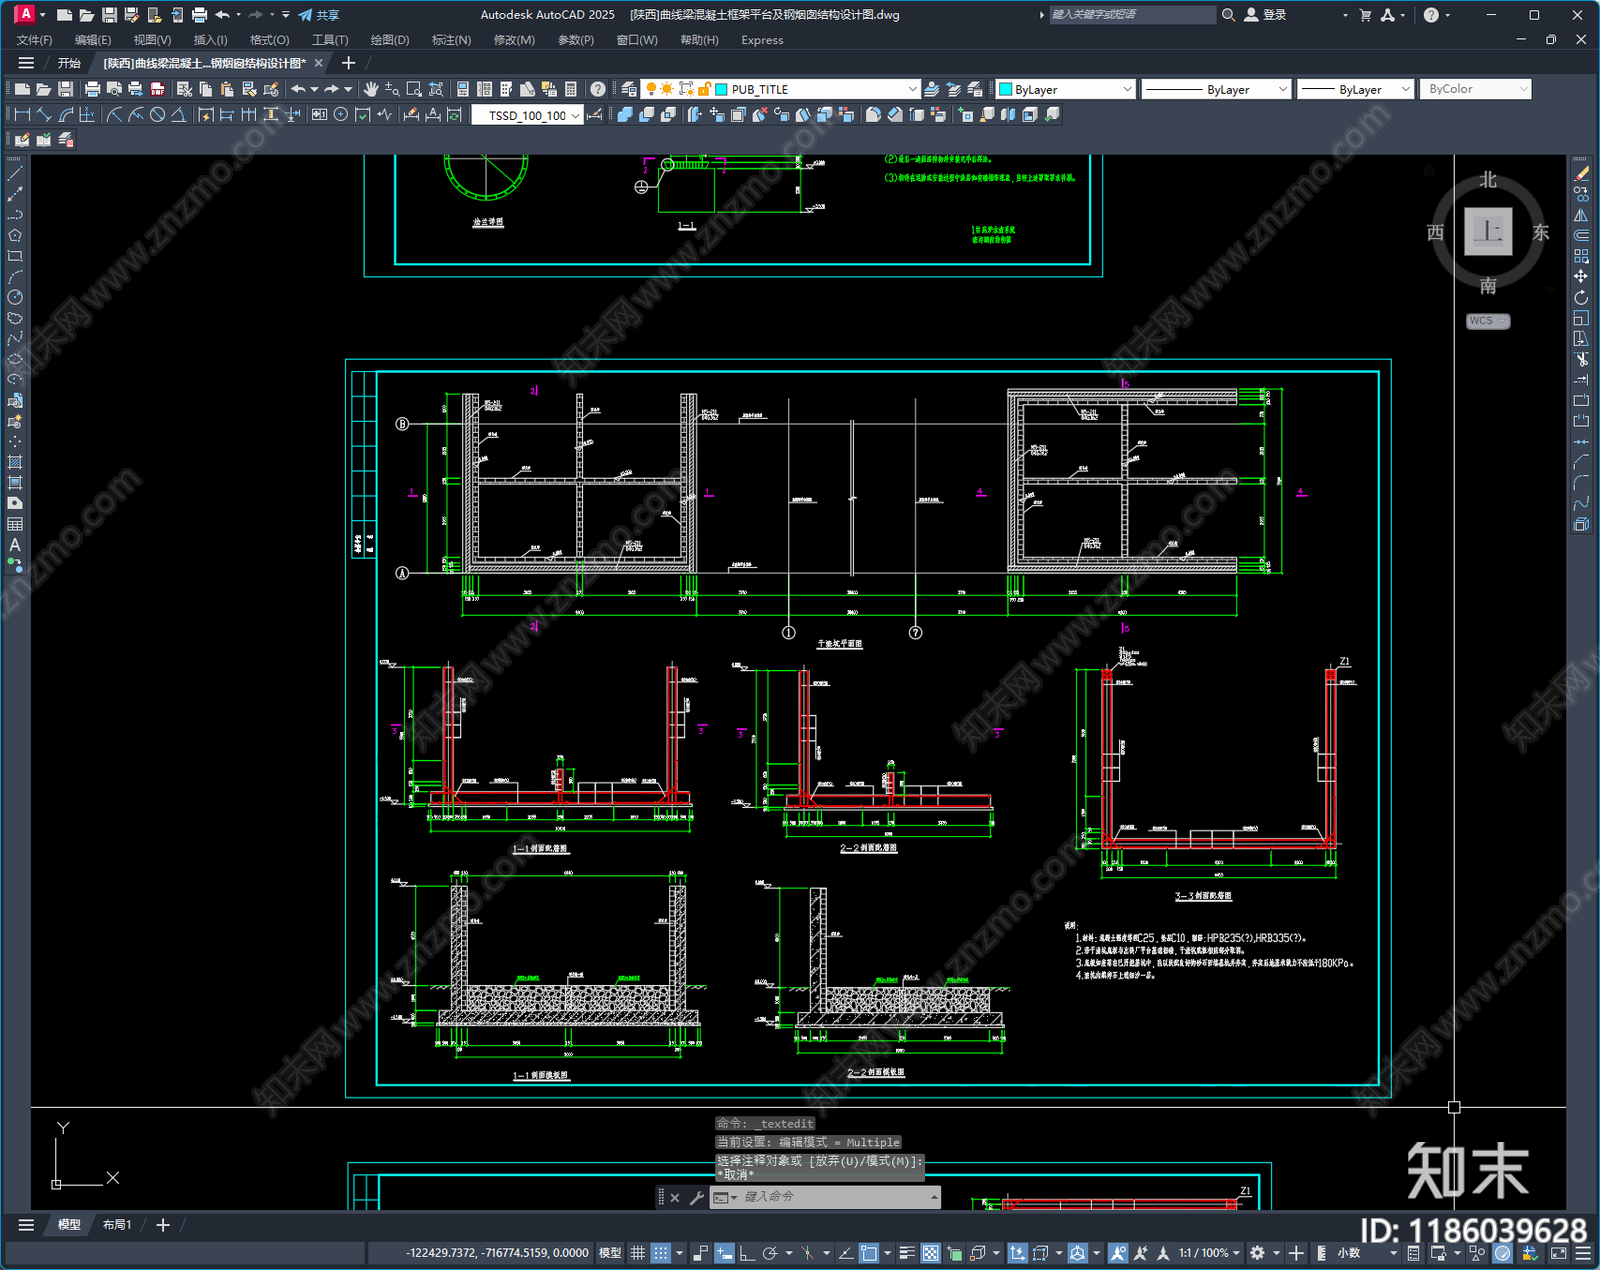This screenshot has height=1270, width=1600.
Task: Open the Autodesk App Store cart icon
Action: coord(1365,15)
